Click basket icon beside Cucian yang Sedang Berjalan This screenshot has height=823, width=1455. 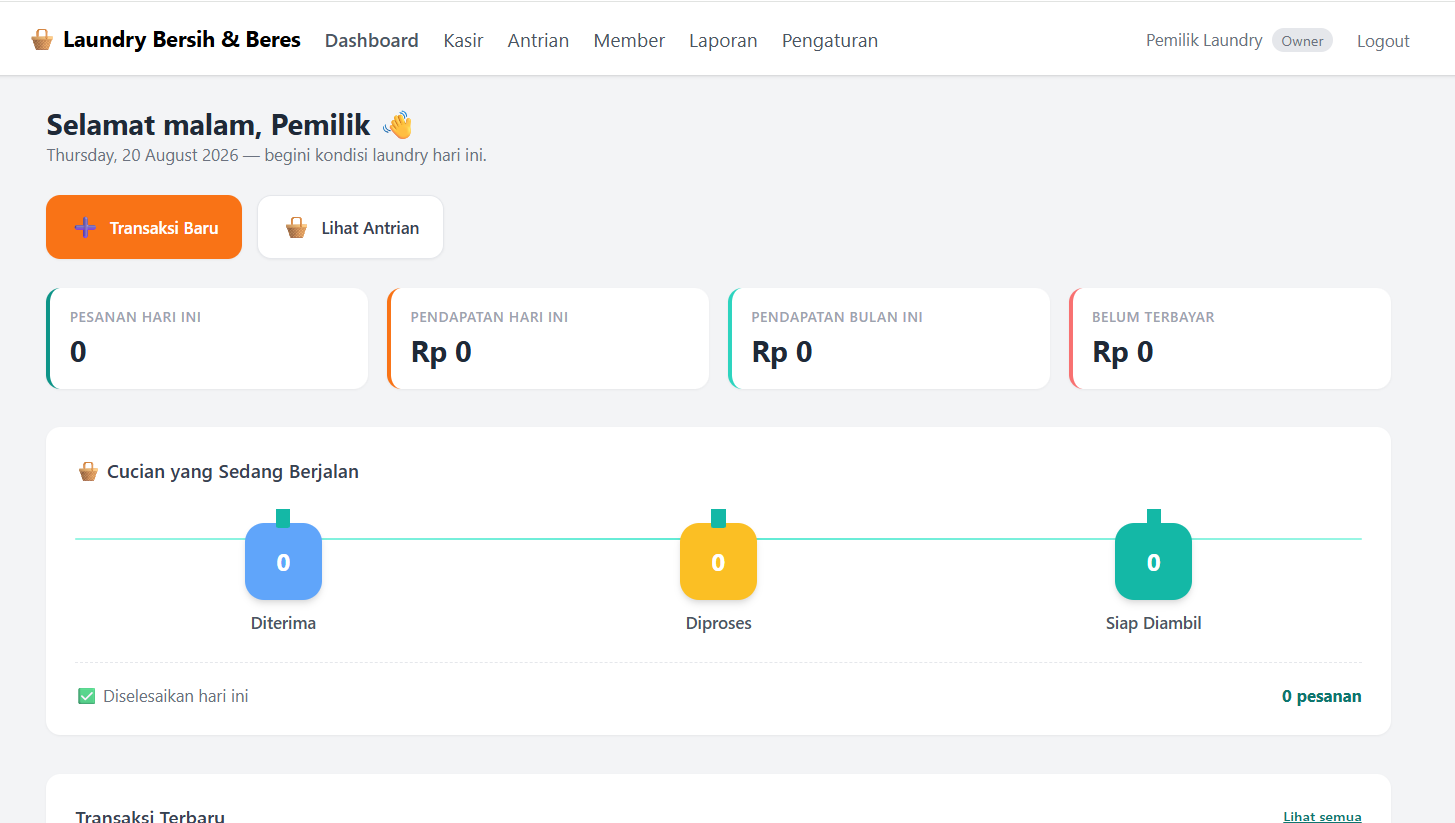[88, 471]
